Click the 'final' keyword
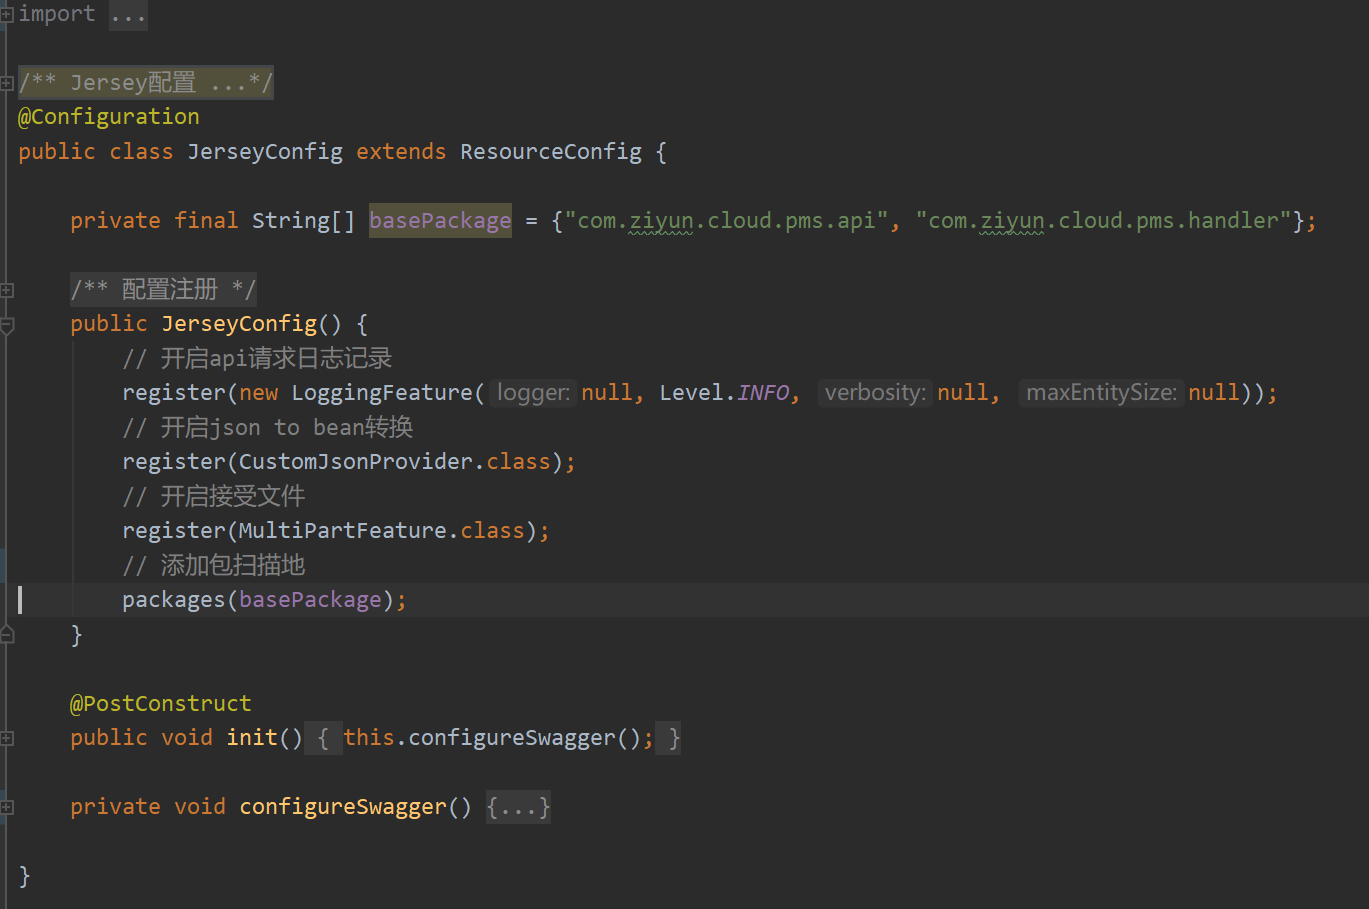 [206, 221]
